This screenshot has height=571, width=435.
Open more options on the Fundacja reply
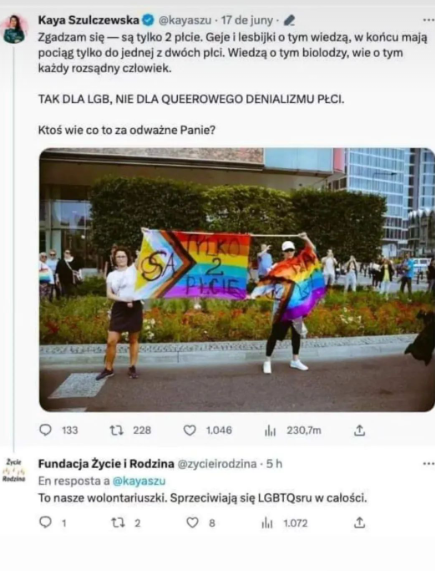point(428,464)
